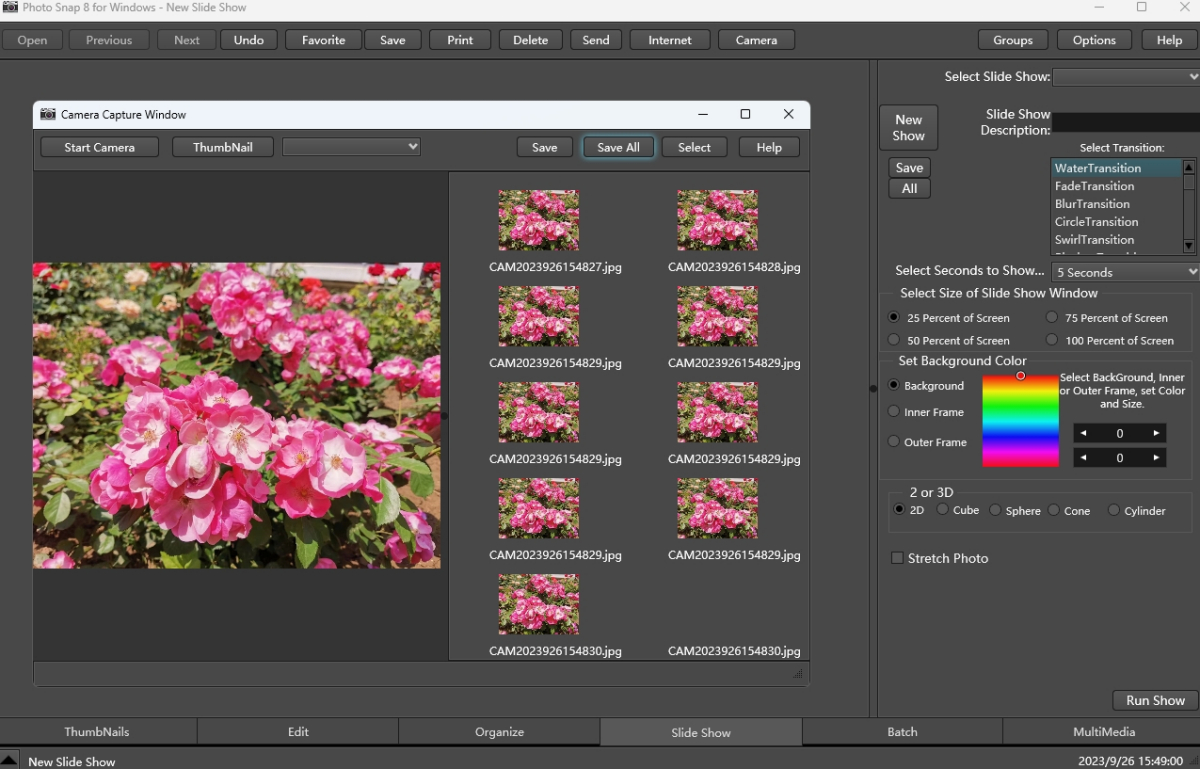The image size is (1200, 769).
Task: Click the Send toolbar button
Action: click(x=596, y=40)
